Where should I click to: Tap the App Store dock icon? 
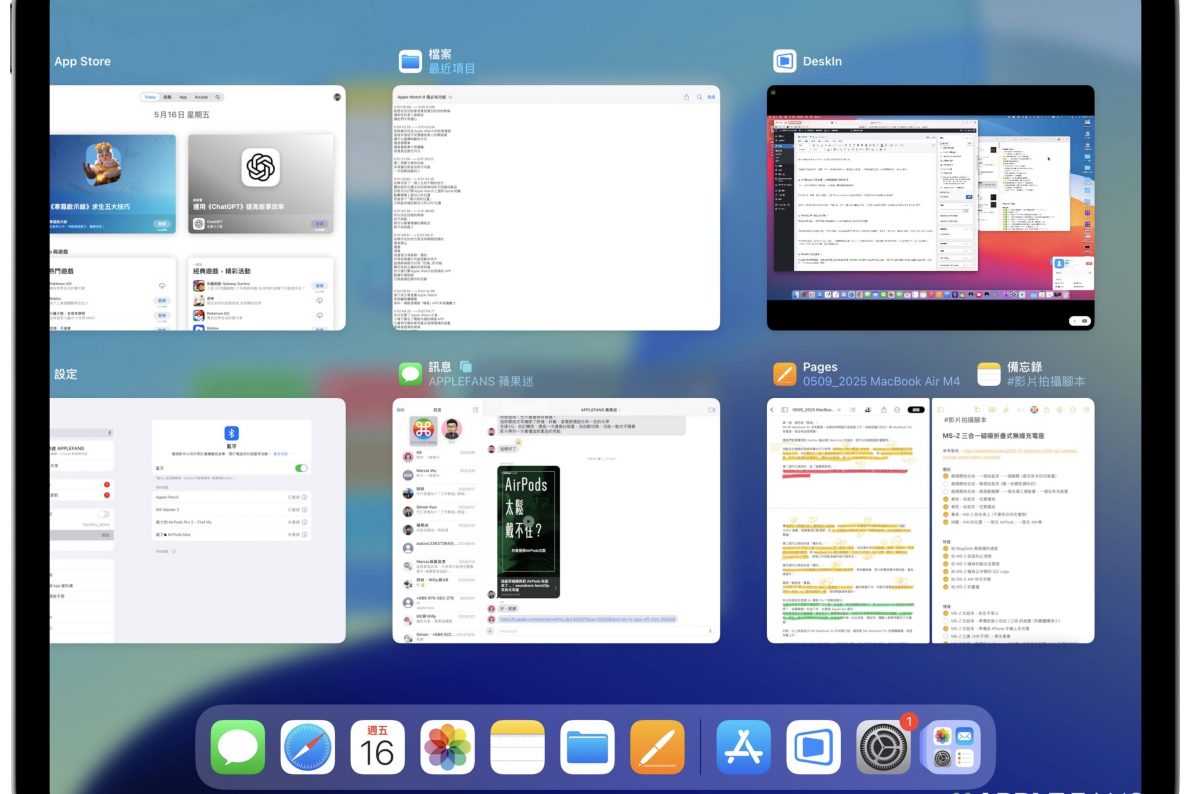point(743,747)
